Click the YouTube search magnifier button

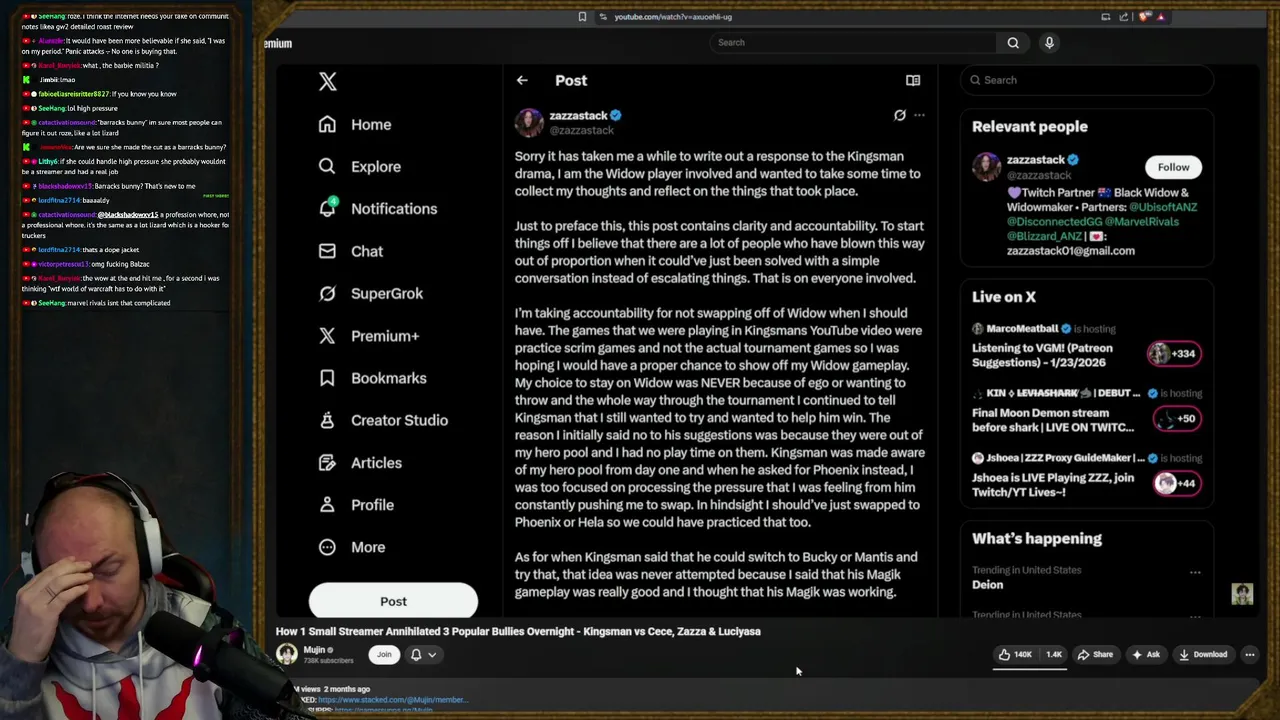click(1013, 42)
